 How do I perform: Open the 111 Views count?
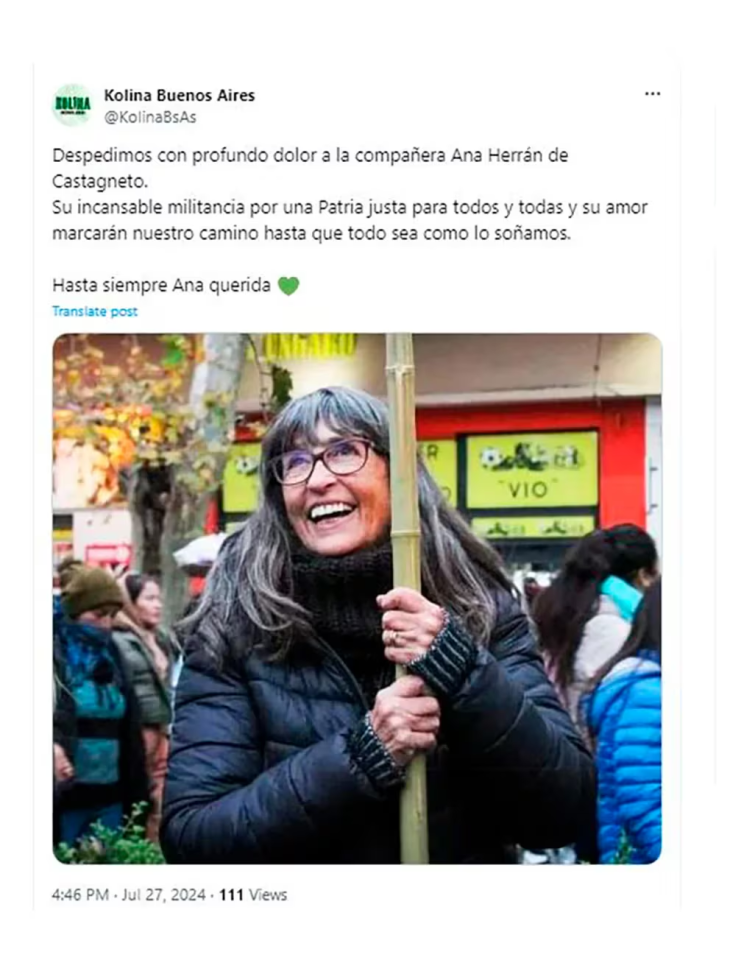[x=253, y=894]
